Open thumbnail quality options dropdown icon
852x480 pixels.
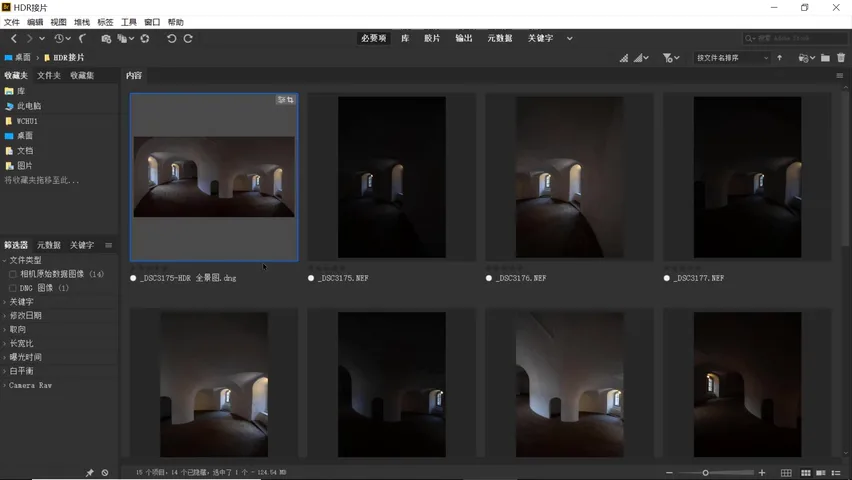(641, 58)
